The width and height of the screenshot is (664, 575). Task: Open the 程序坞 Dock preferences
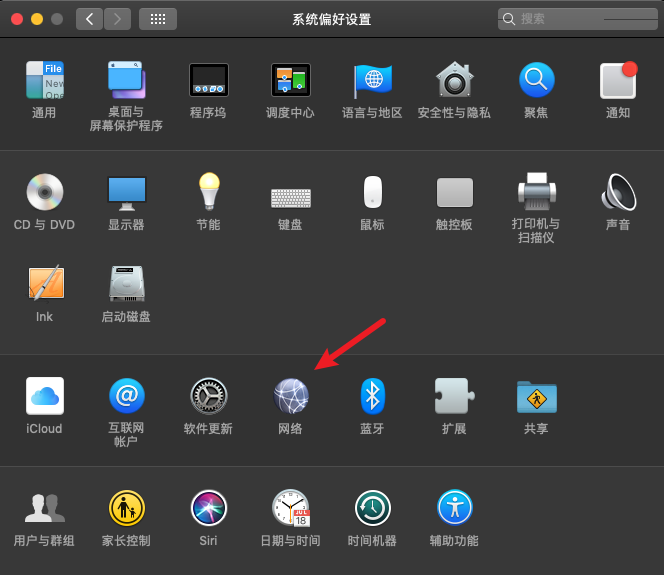[x=208, y=80]
